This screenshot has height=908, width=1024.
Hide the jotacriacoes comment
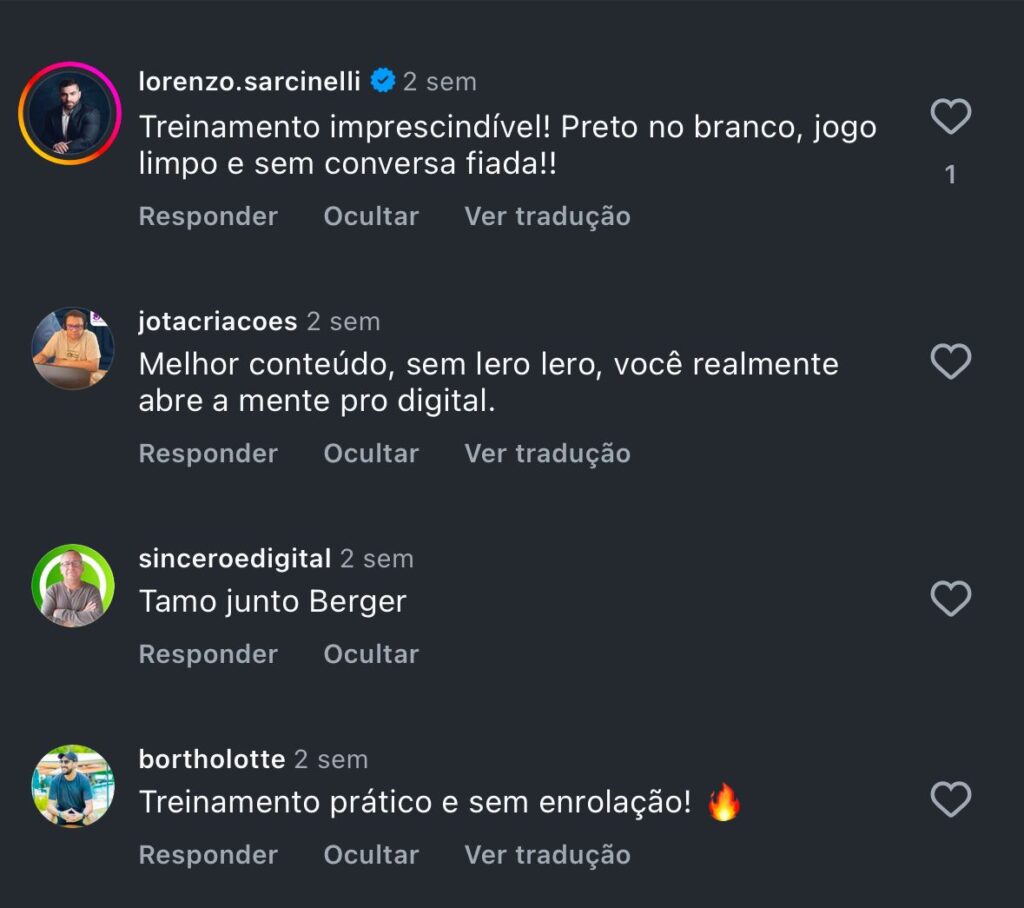(x=371, y=453)
